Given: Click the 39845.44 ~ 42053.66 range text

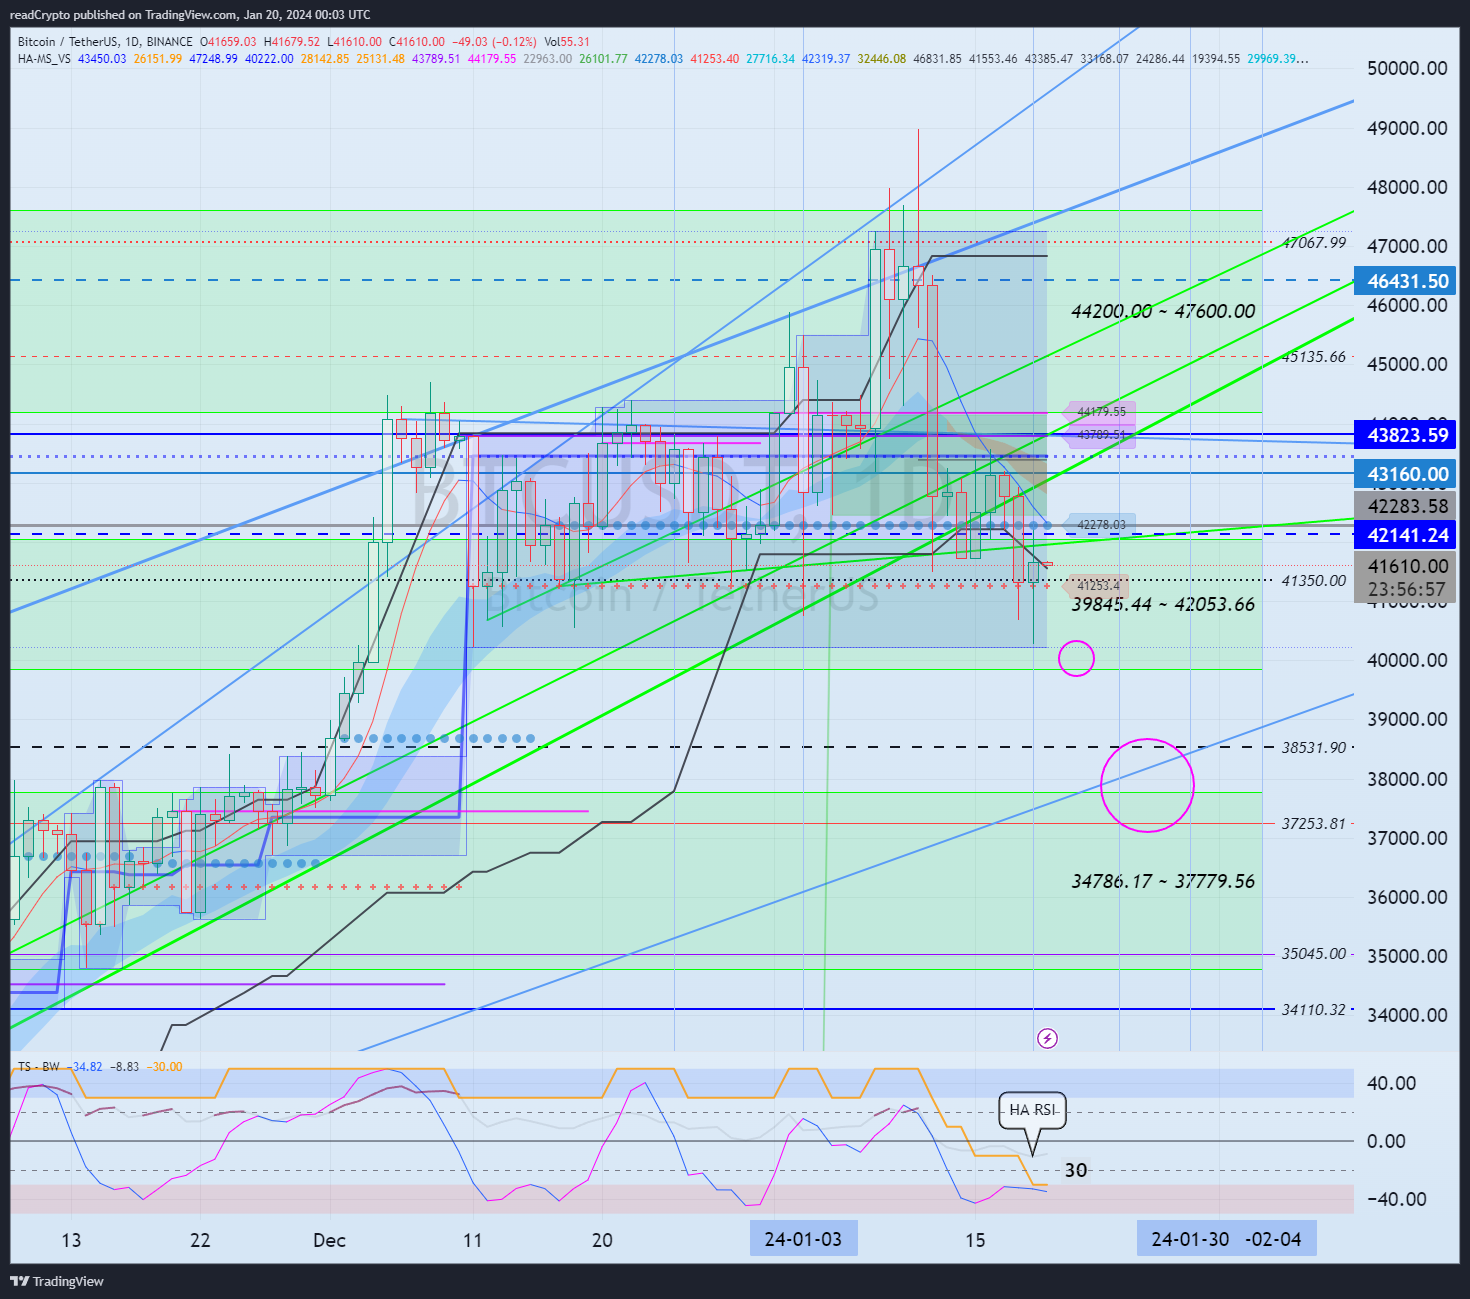Looking at the screenshot, I should pos(1163,604).
